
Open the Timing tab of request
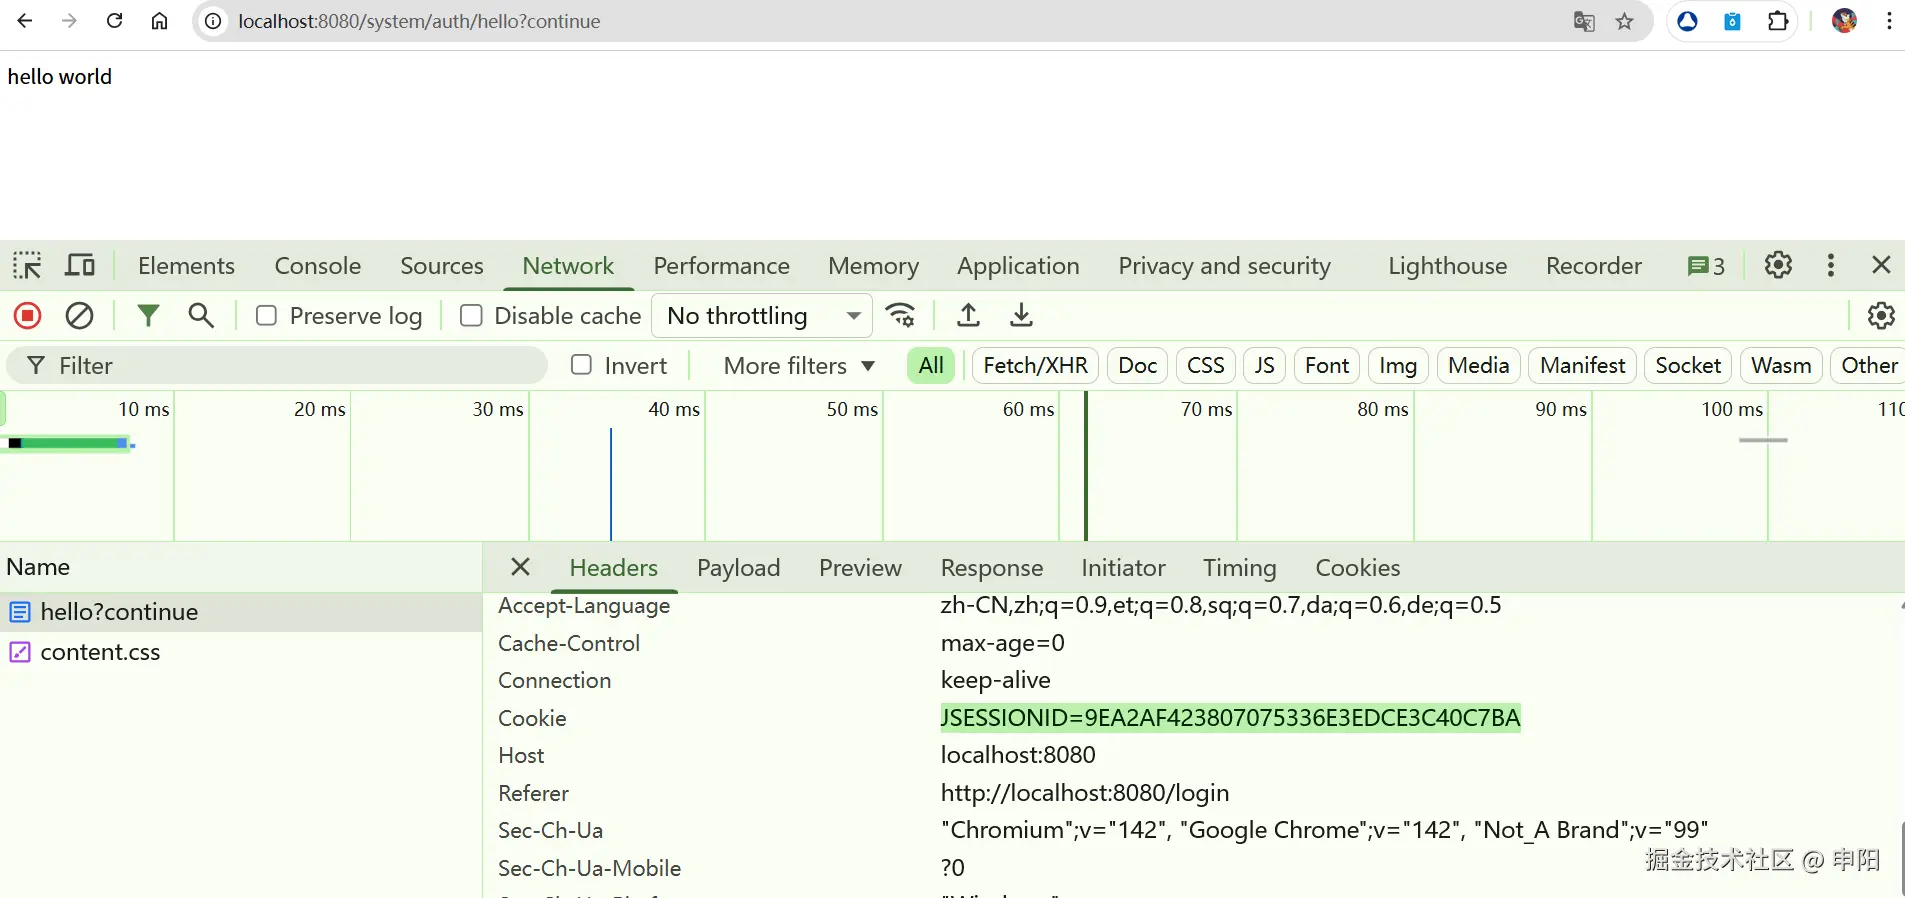[x=1239, y=568]
